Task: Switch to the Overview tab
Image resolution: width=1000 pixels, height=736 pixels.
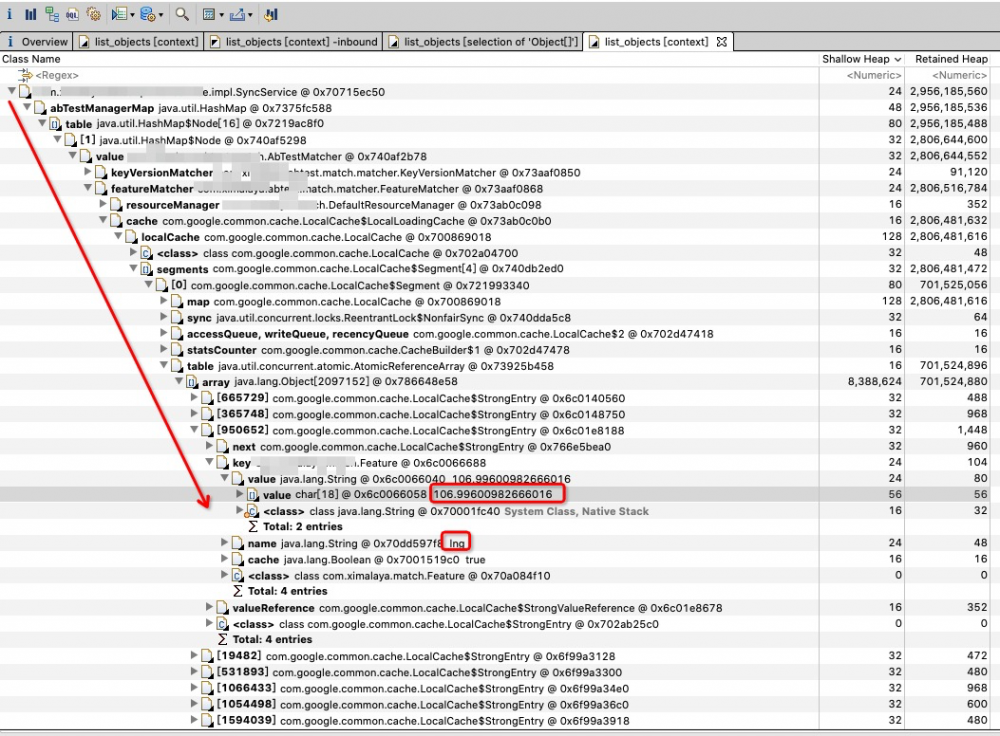Action: 36,41
